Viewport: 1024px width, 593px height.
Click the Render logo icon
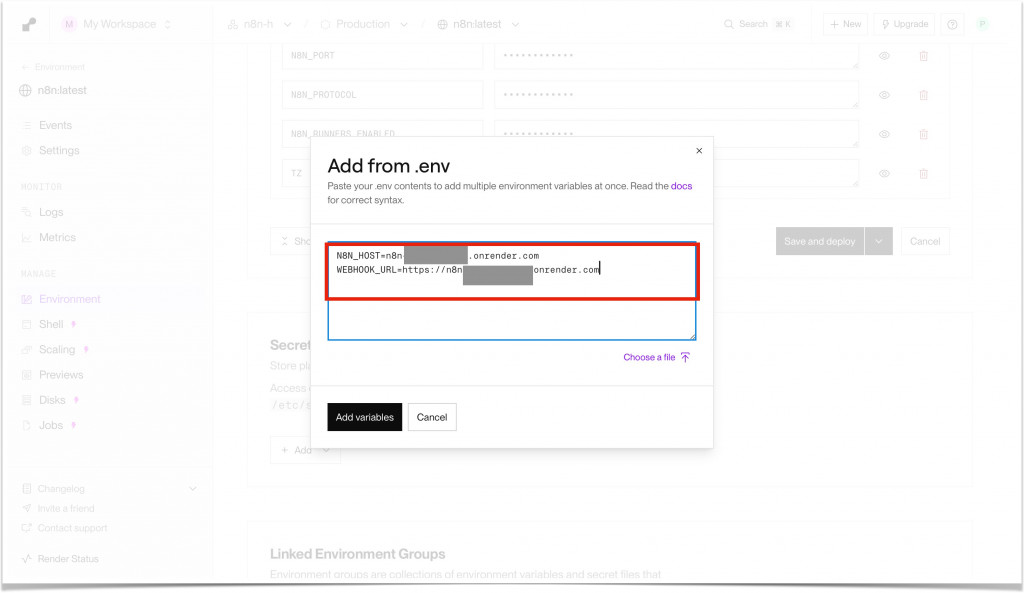click(29, 24)
